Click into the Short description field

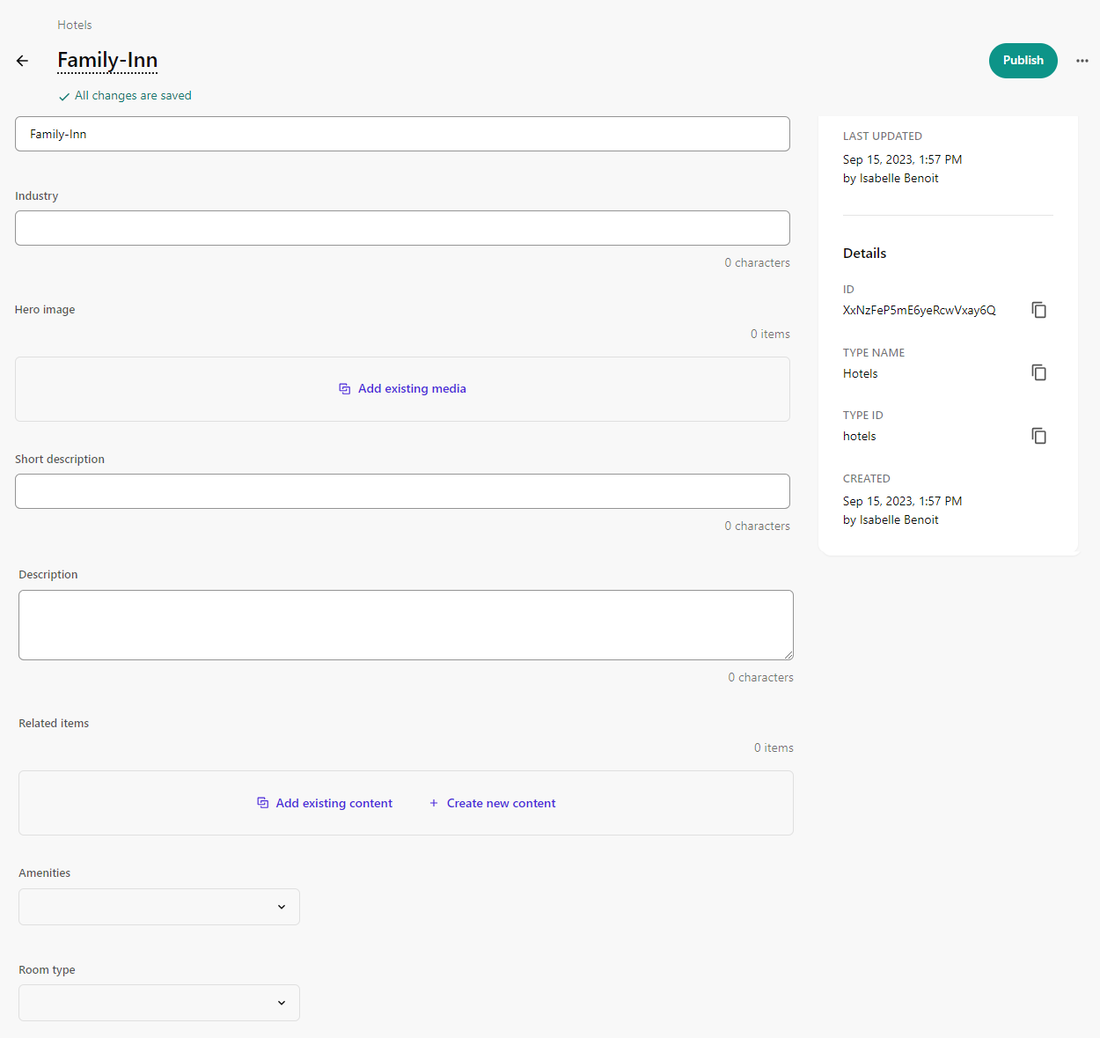coord(402,491)
